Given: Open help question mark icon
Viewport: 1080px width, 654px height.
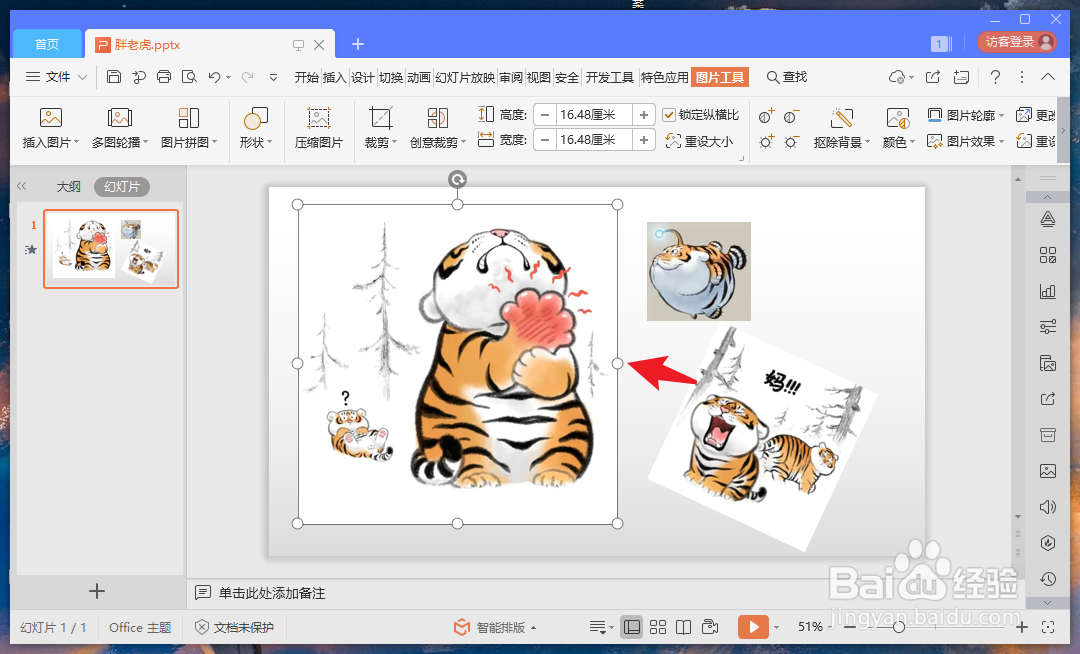Looking at the screenshot, I should click(x=995, y=77).
